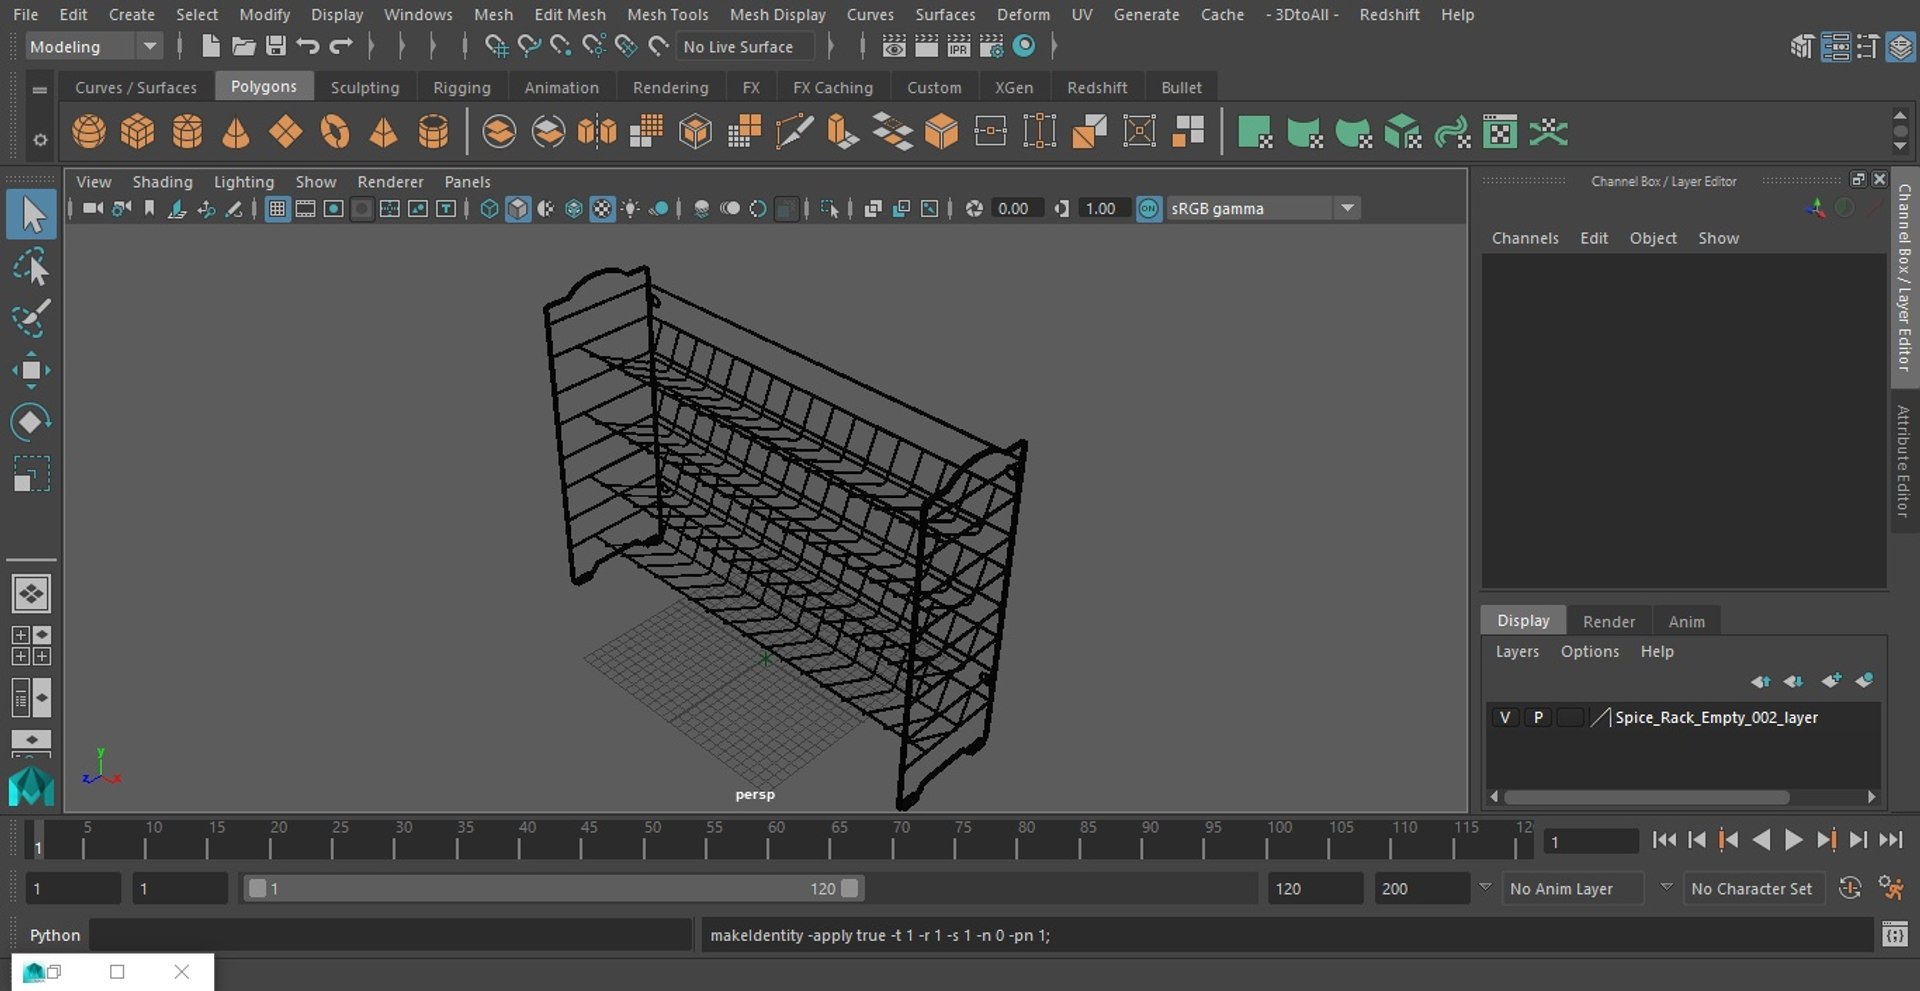
Task: Create a polygon cylinder from shelf
Action: click(187, 131)
